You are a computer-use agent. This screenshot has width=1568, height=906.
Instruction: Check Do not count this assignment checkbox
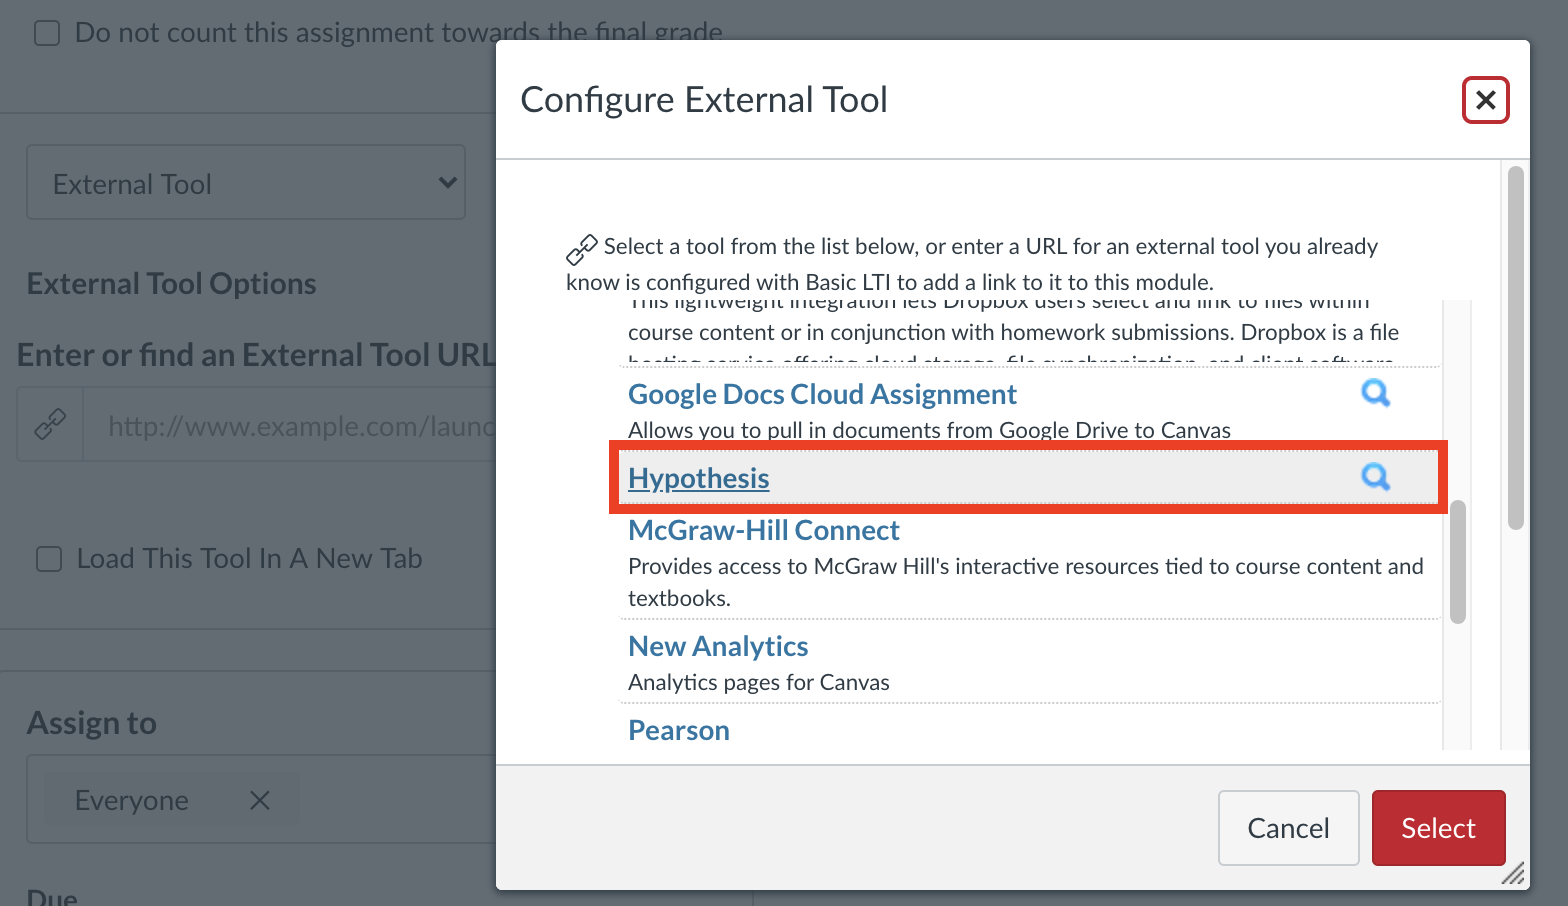47,33
